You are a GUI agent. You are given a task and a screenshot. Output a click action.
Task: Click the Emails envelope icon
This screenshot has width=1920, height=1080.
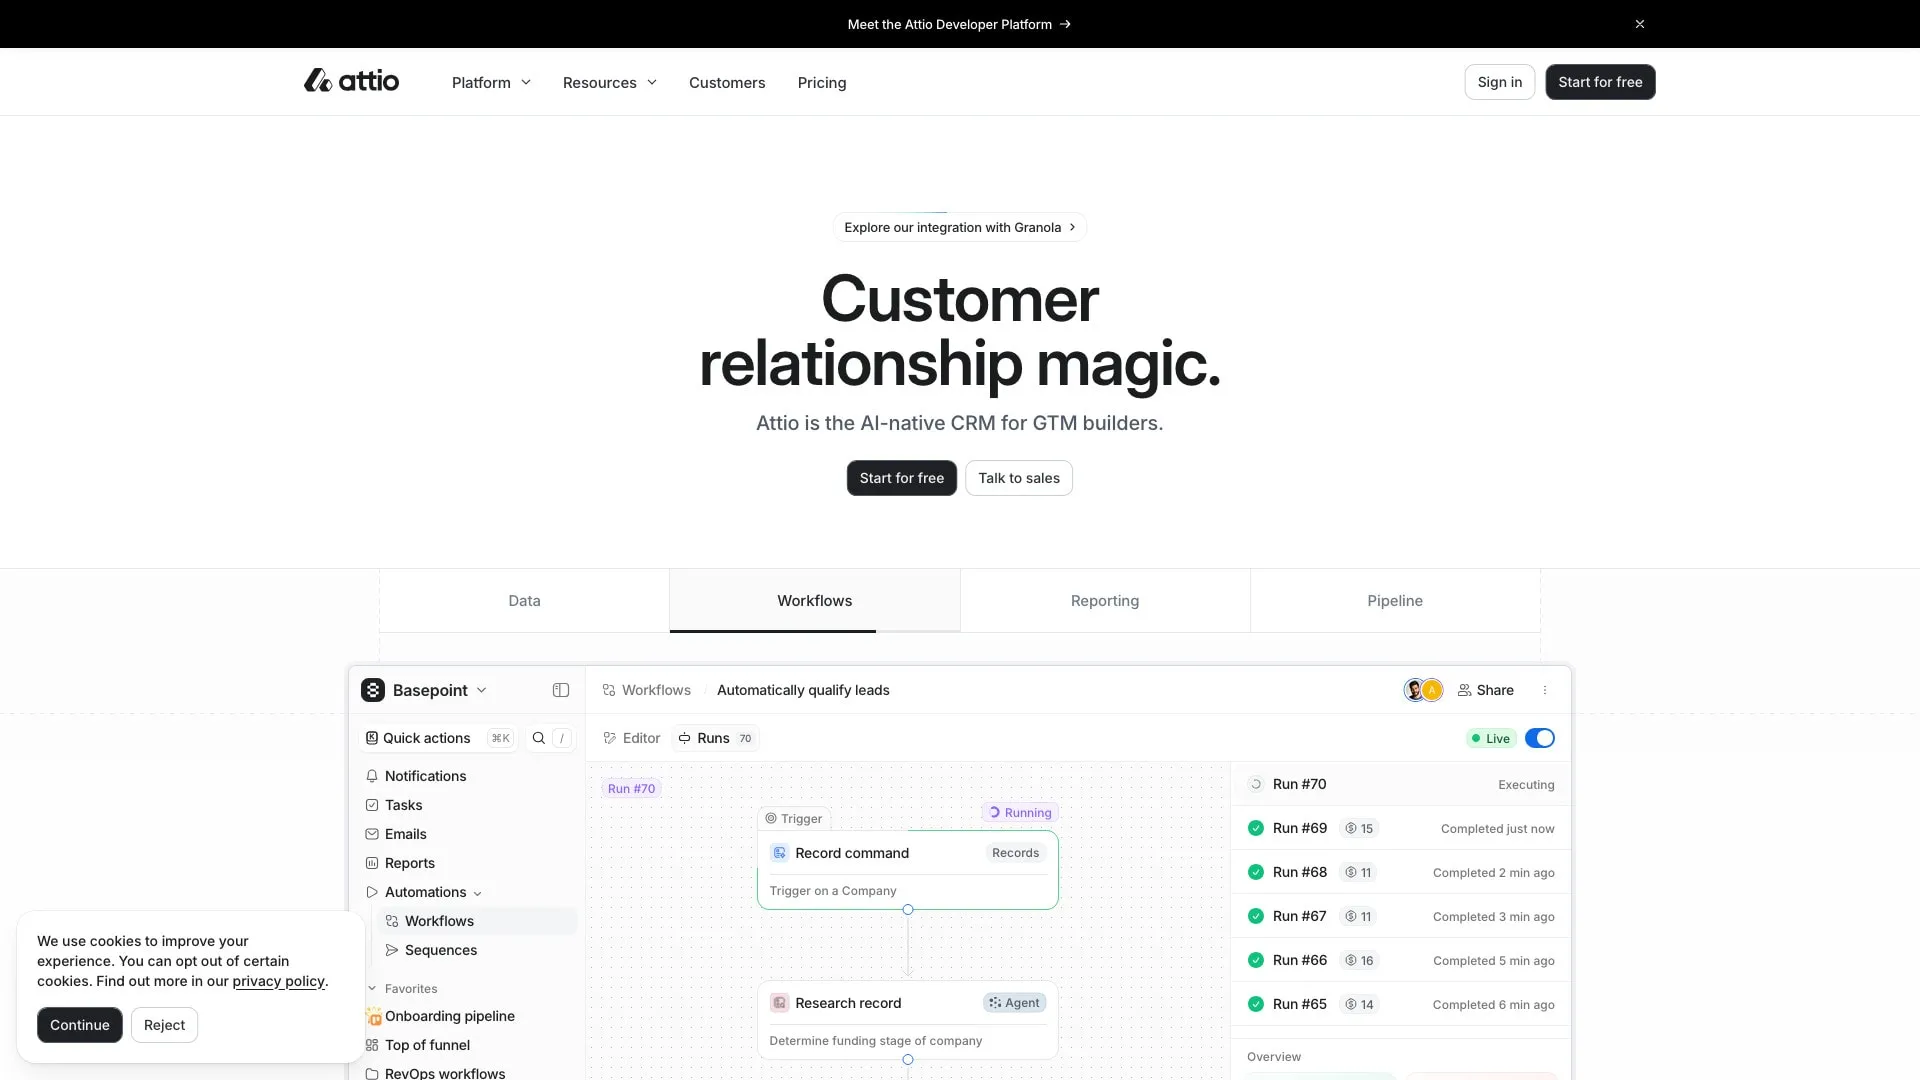click(x=372, y=834)
